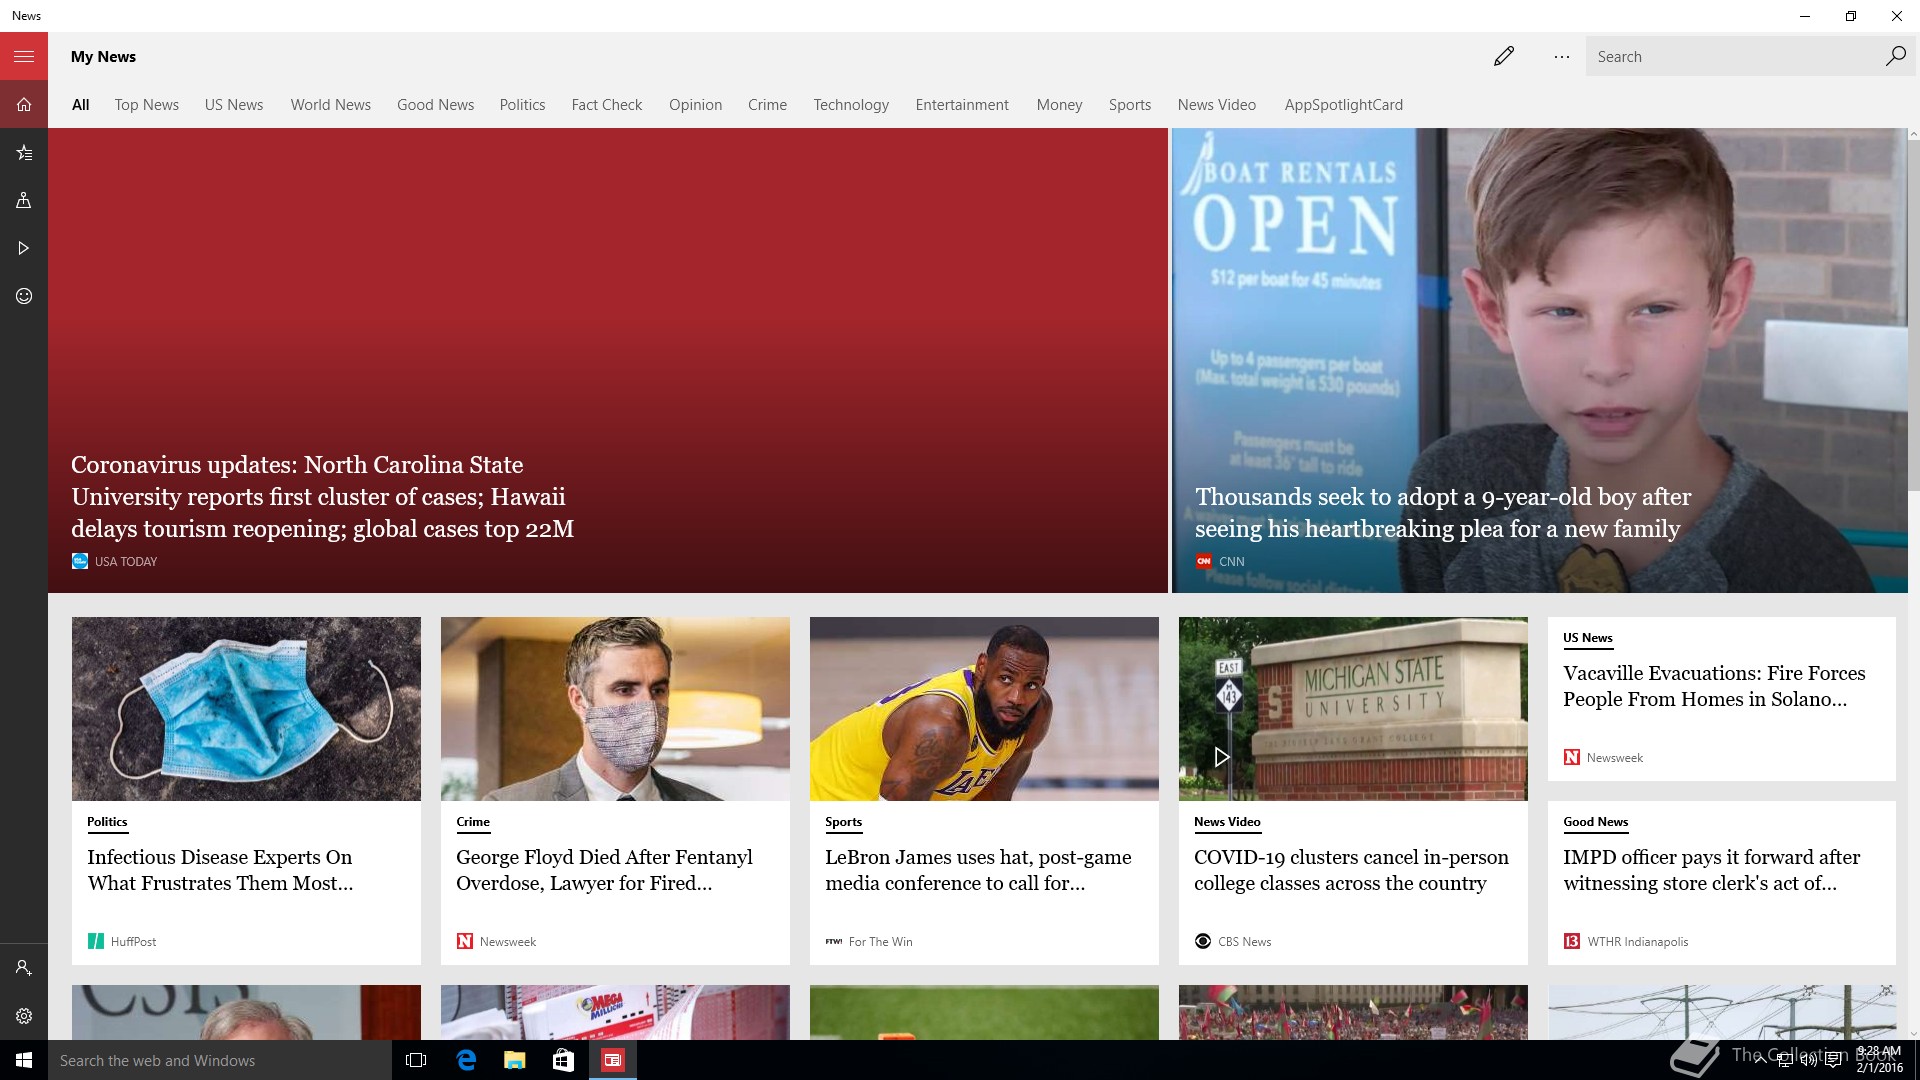Viewport: 1920px width, 1080px height.
Task: Click the smiley feedback icon
Action: coord(24,296)
